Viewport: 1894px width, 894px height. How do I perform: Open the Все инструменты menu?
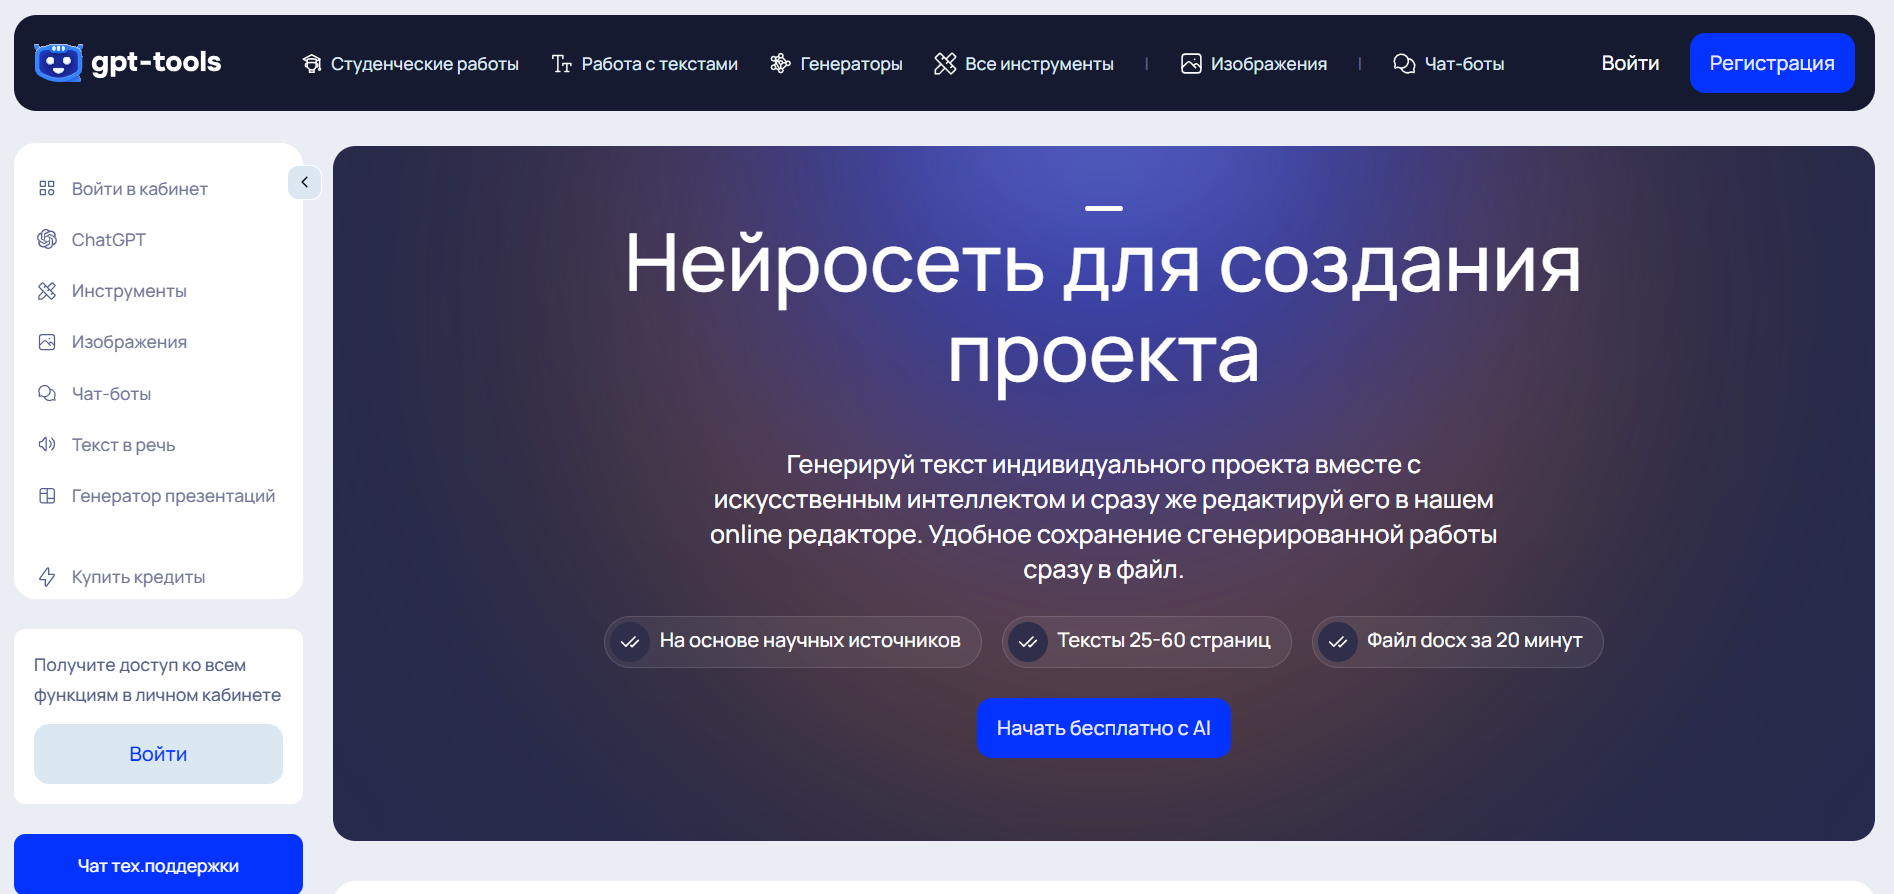pyautogui.click(x=1024, y=64)
